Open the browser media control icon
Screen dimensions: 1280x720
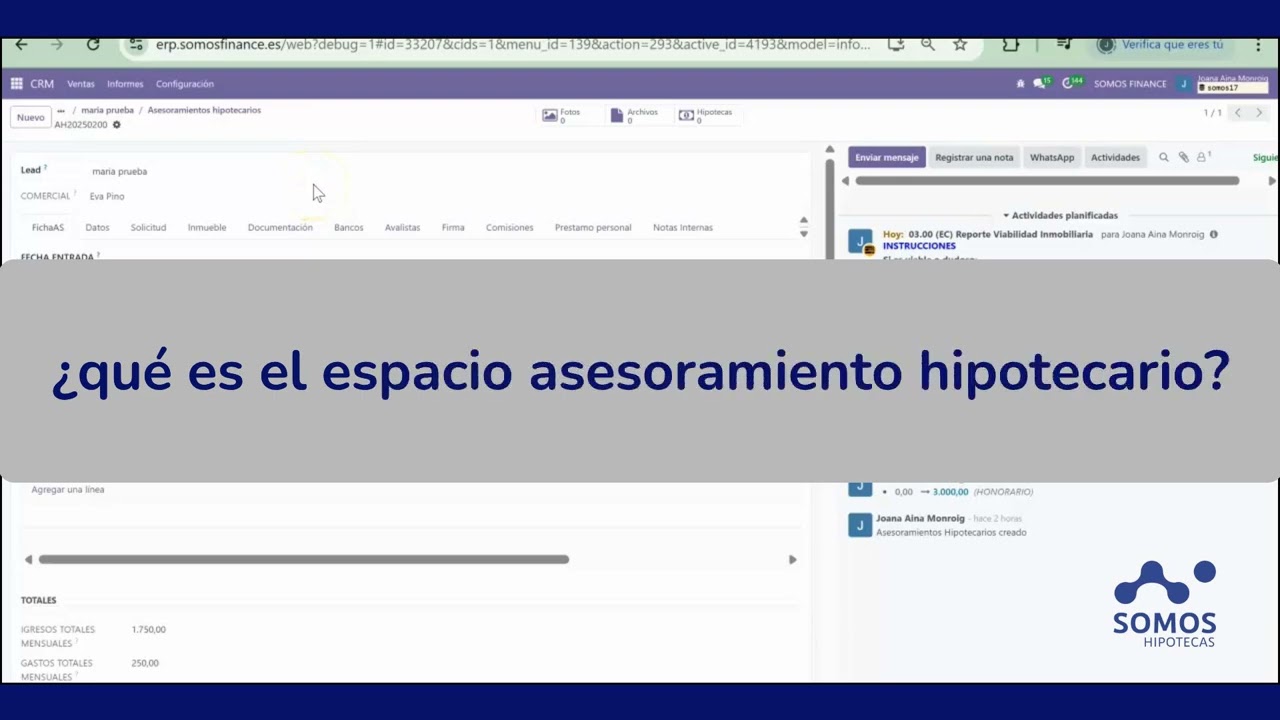(1064, 45)
